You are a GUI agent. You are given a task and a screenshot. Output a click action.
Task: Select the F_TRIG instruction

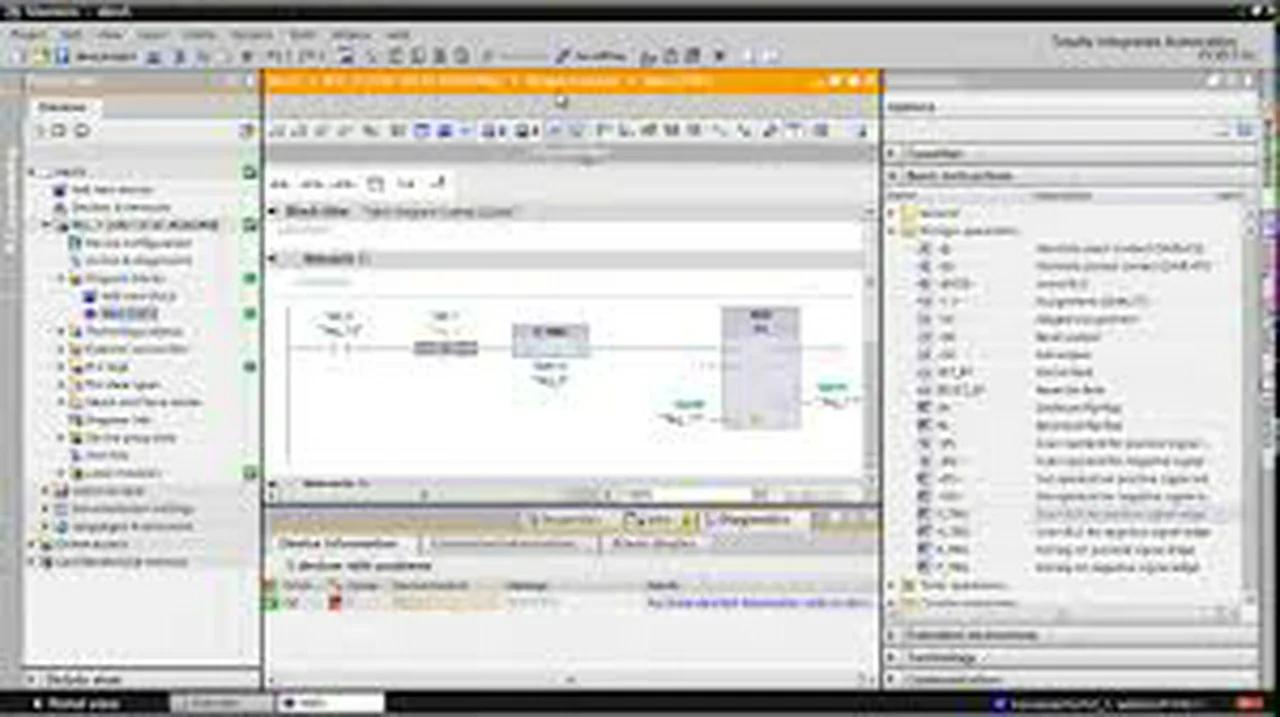point(942,568)
